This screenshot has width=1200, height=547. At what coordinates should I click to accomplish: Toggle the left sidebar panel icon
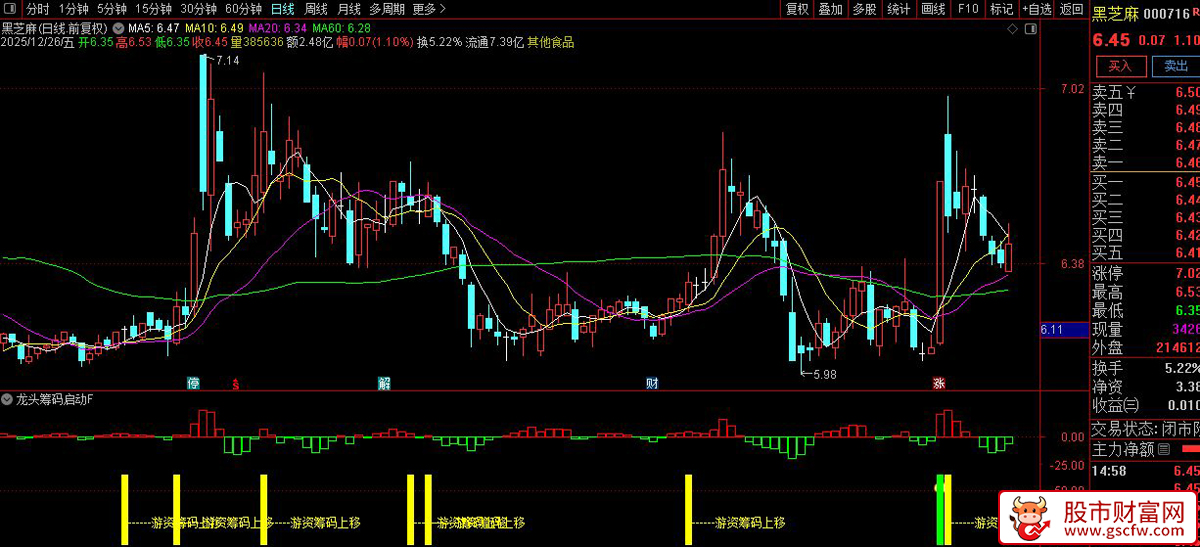pyautogui.click(x=12, y=9)
